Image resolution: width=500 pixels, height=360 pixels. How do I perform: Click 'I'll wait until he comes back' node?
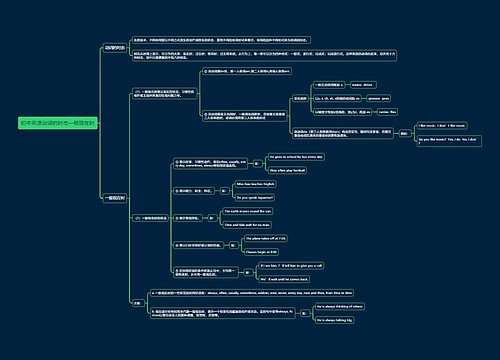pos(284,279)
